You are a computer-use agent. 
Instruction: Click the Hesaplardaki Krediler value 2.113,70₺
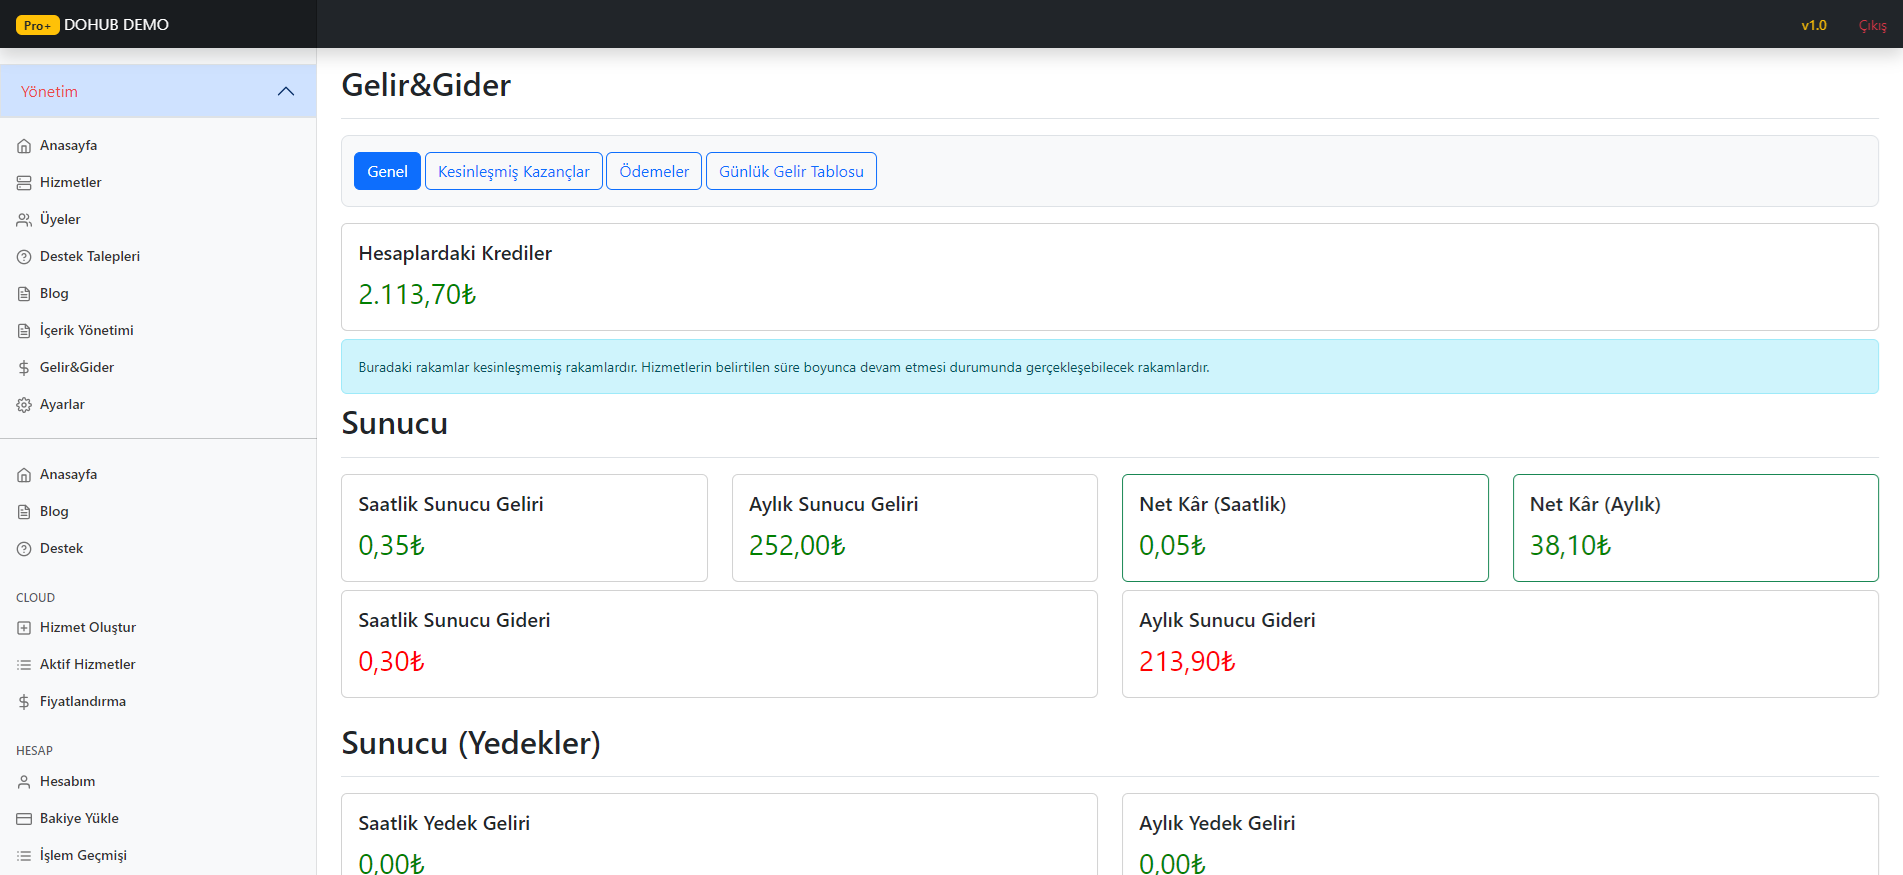417,294
